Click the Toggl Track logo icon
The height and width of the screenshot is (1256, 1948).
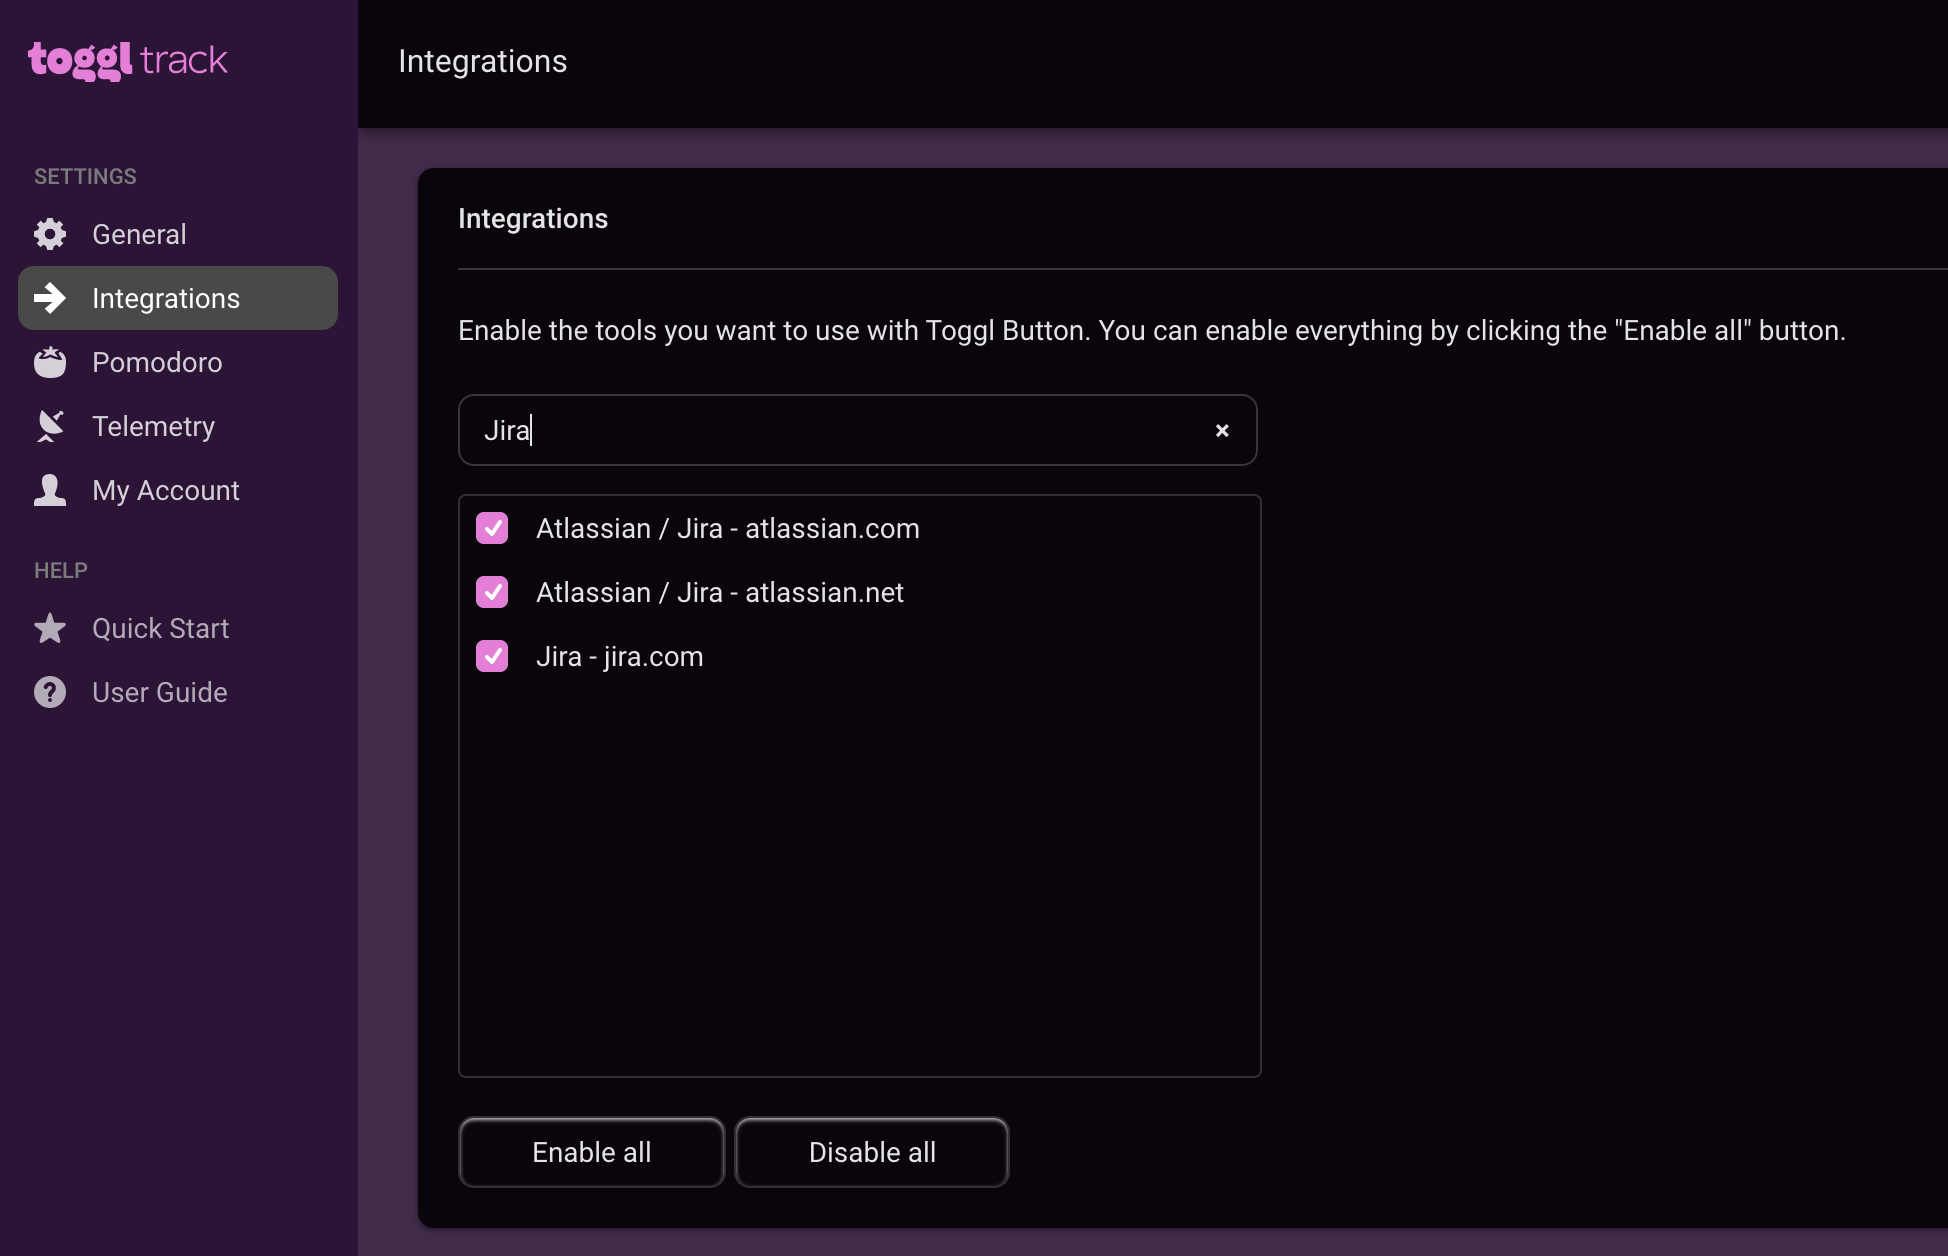coord(128,62)
